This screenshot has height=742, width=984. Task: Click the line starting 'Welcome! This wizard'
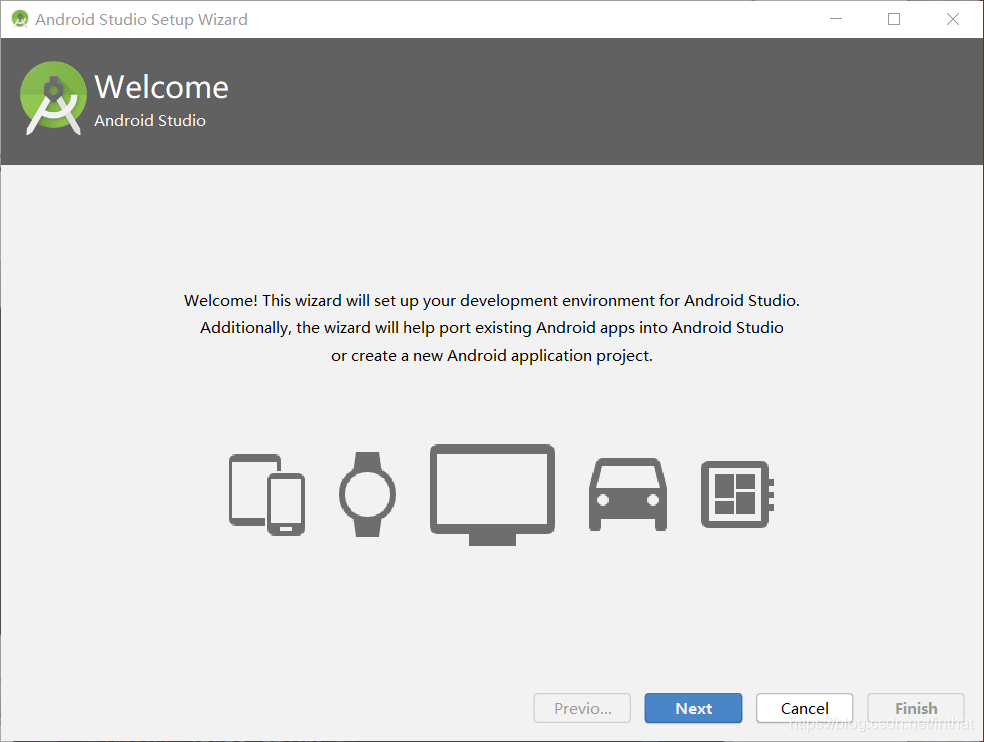pos(492,301)
